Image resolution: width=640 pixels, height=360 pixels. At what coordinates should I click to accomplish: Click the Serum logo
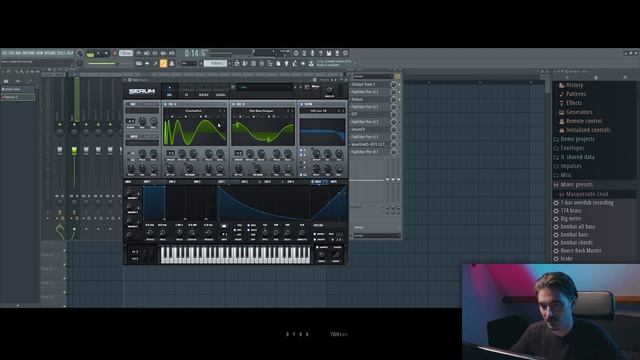click(142, 91)
